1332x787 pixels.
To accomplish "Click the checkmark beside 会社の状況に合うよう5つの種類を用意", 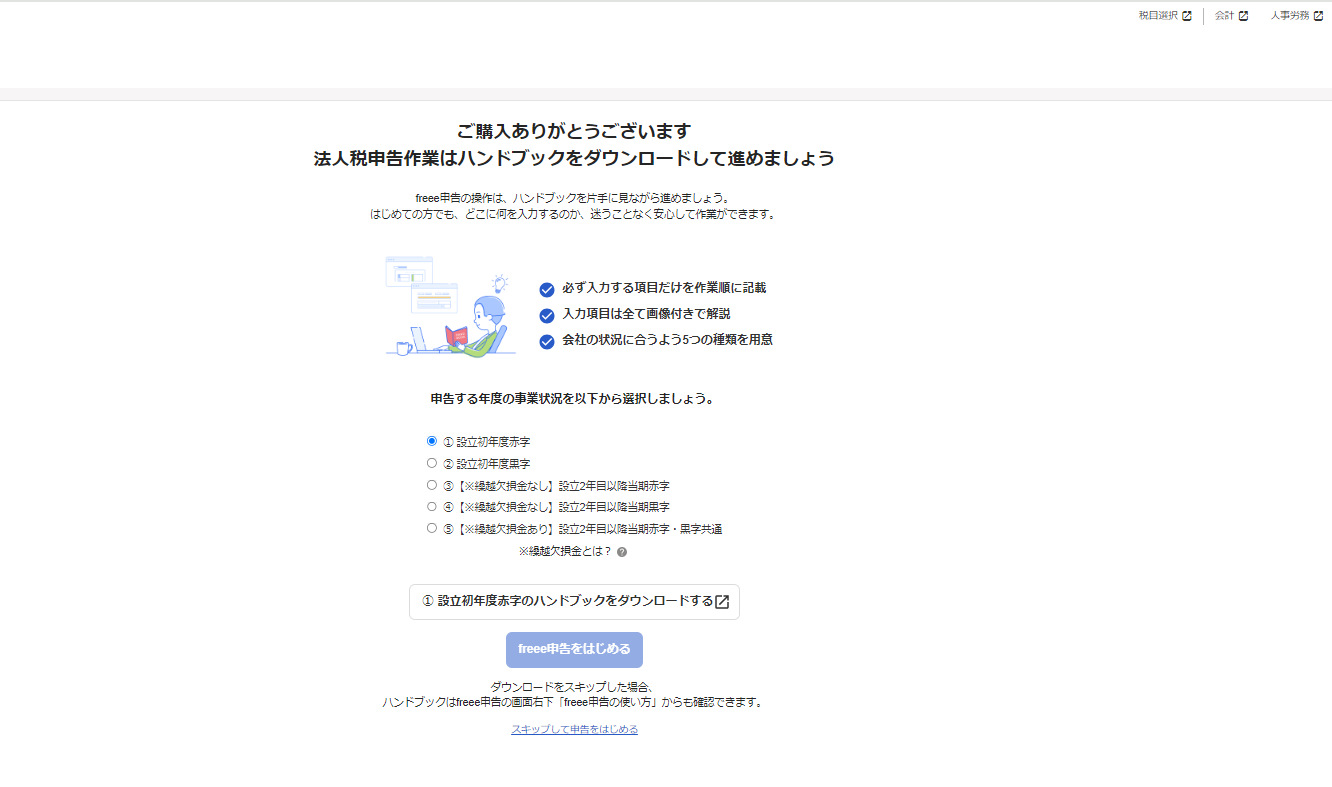I will point(547,342).
